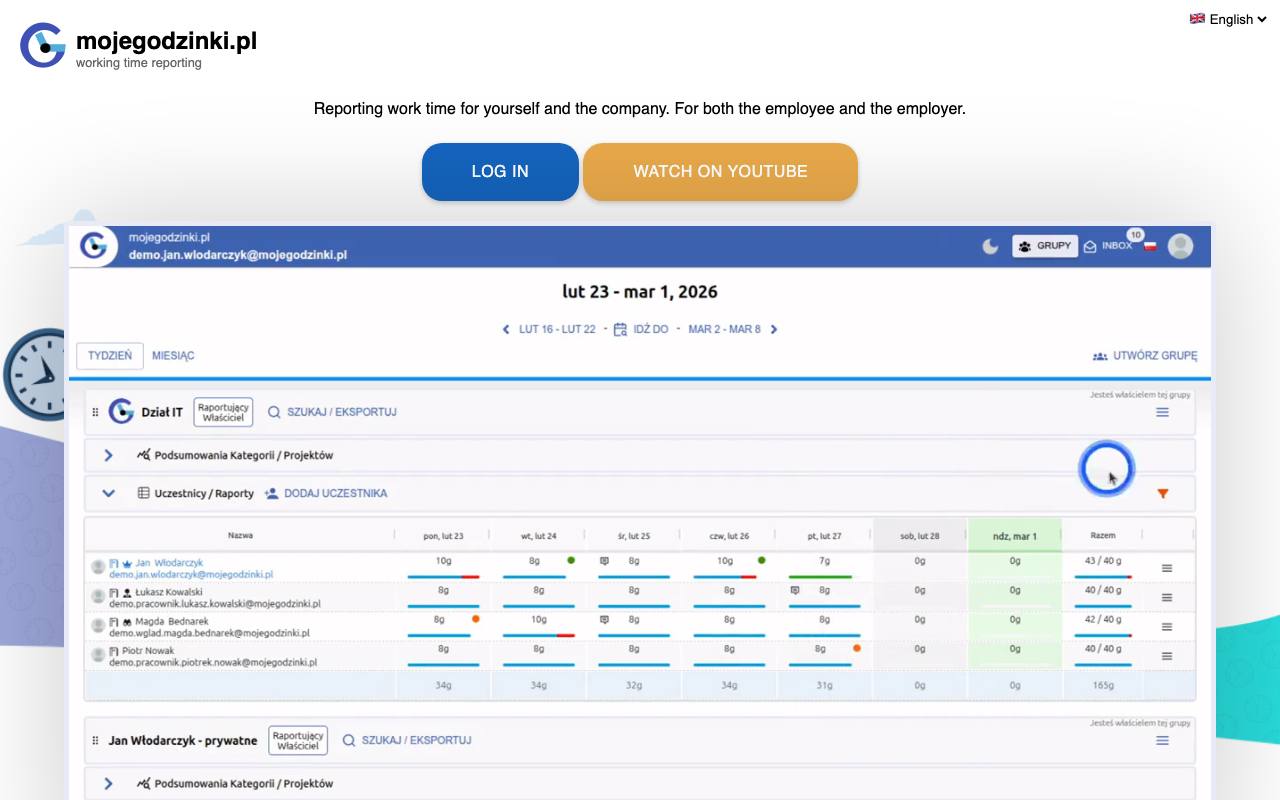Collapse the Uczestnicy / Raporty section
The width and height of the screenshot is (1280, 800).
tap(109, 493)
